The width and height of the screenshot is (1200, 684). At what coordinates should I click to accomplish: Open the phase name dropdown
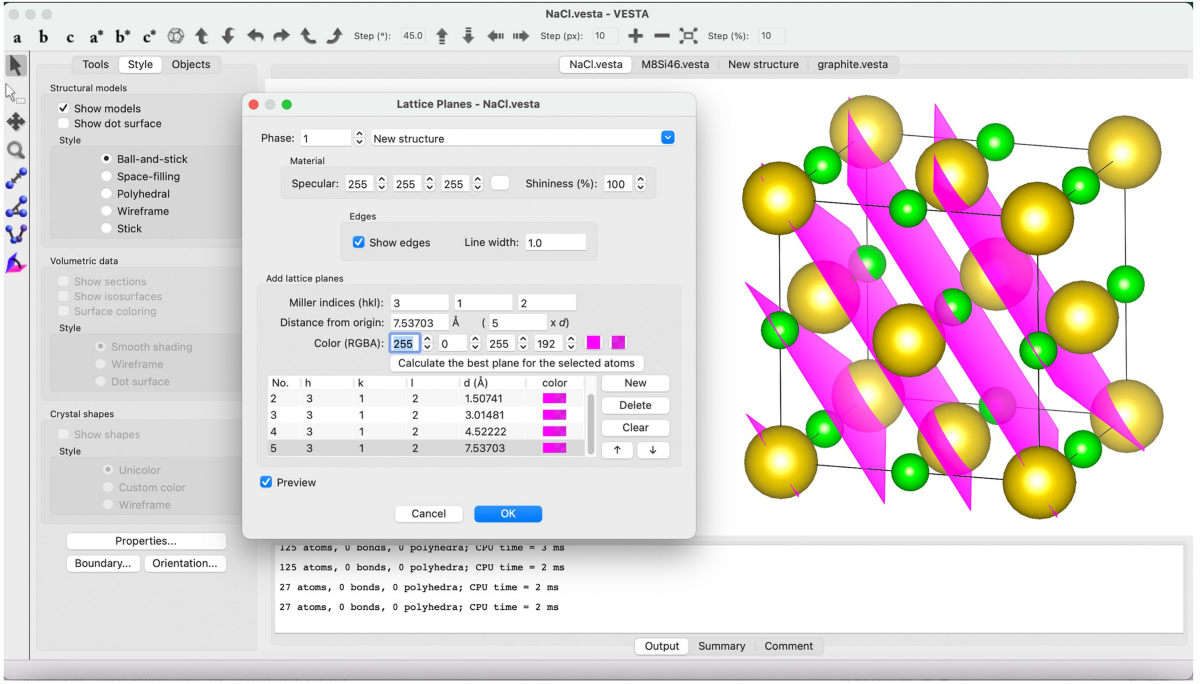[667, 138]
